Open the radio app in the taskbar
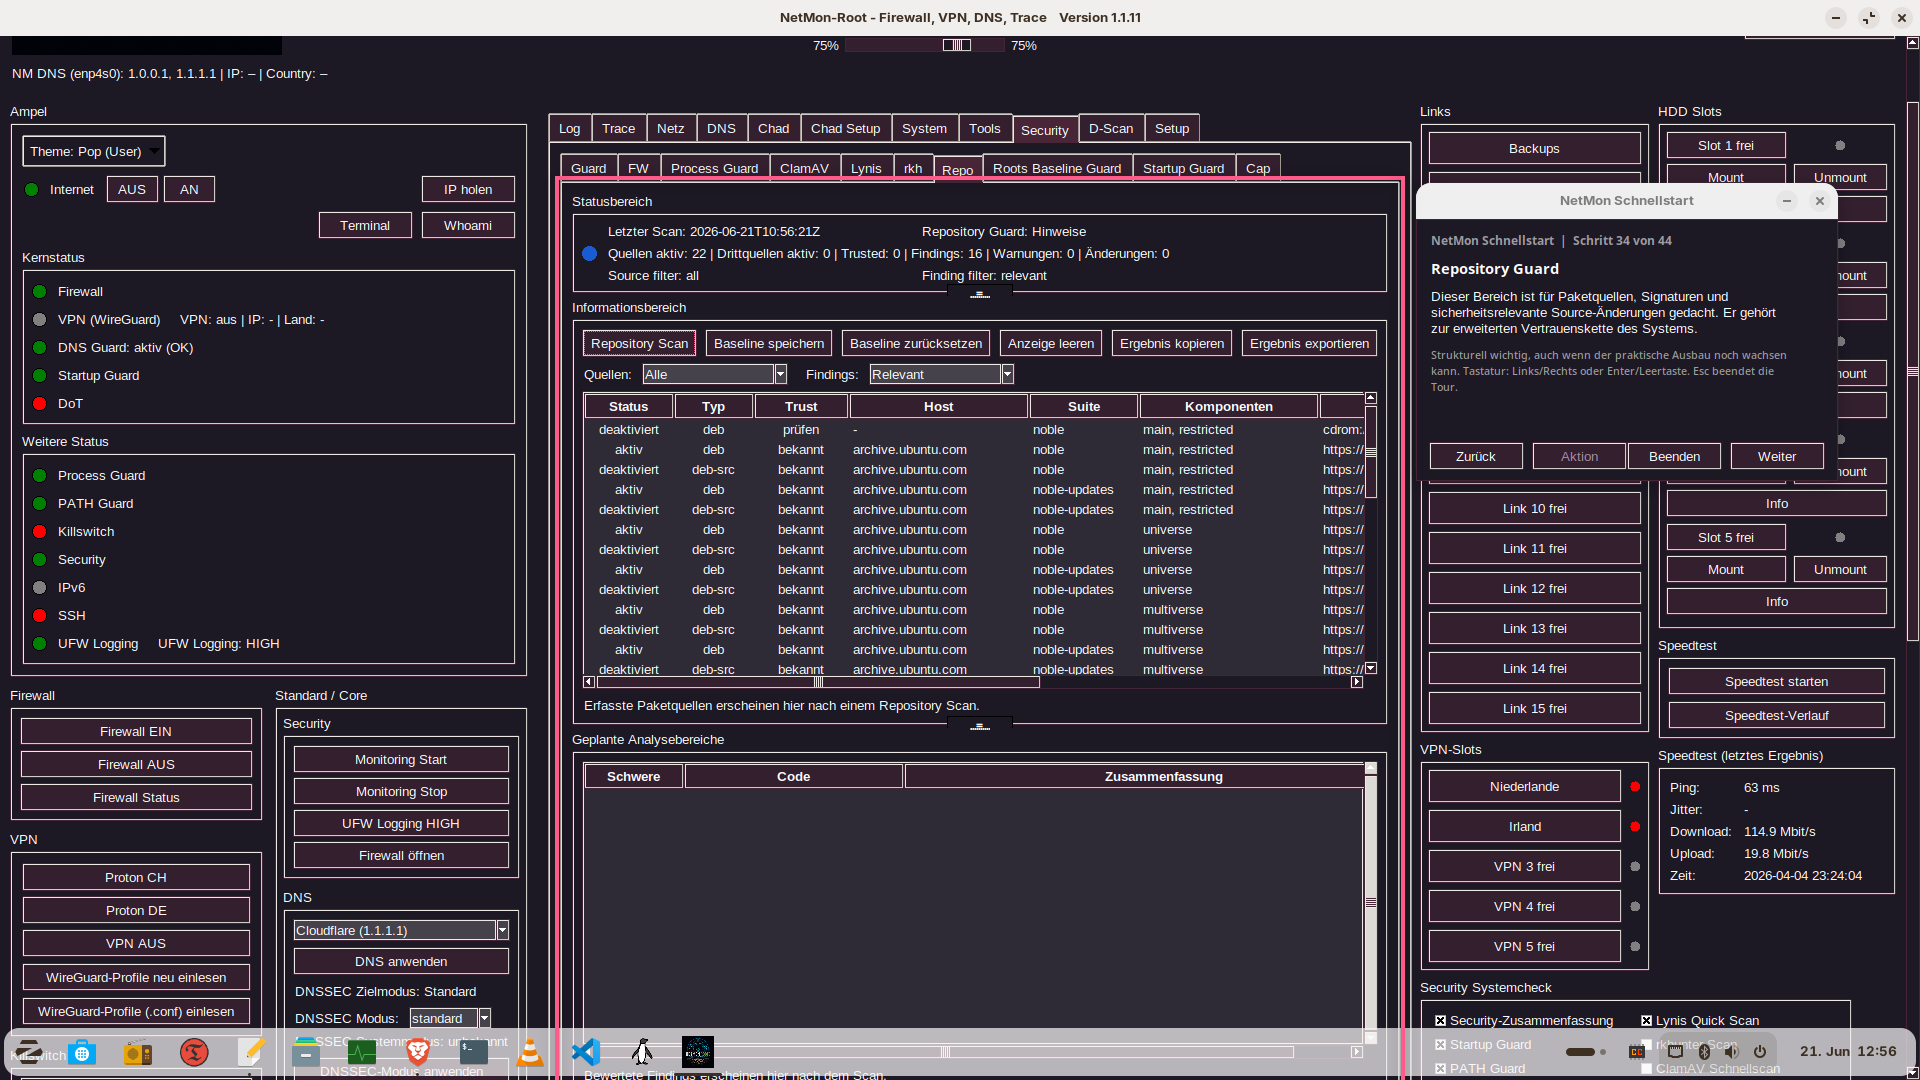This screenshot has width=1920, height=1080. (138, 1052)
